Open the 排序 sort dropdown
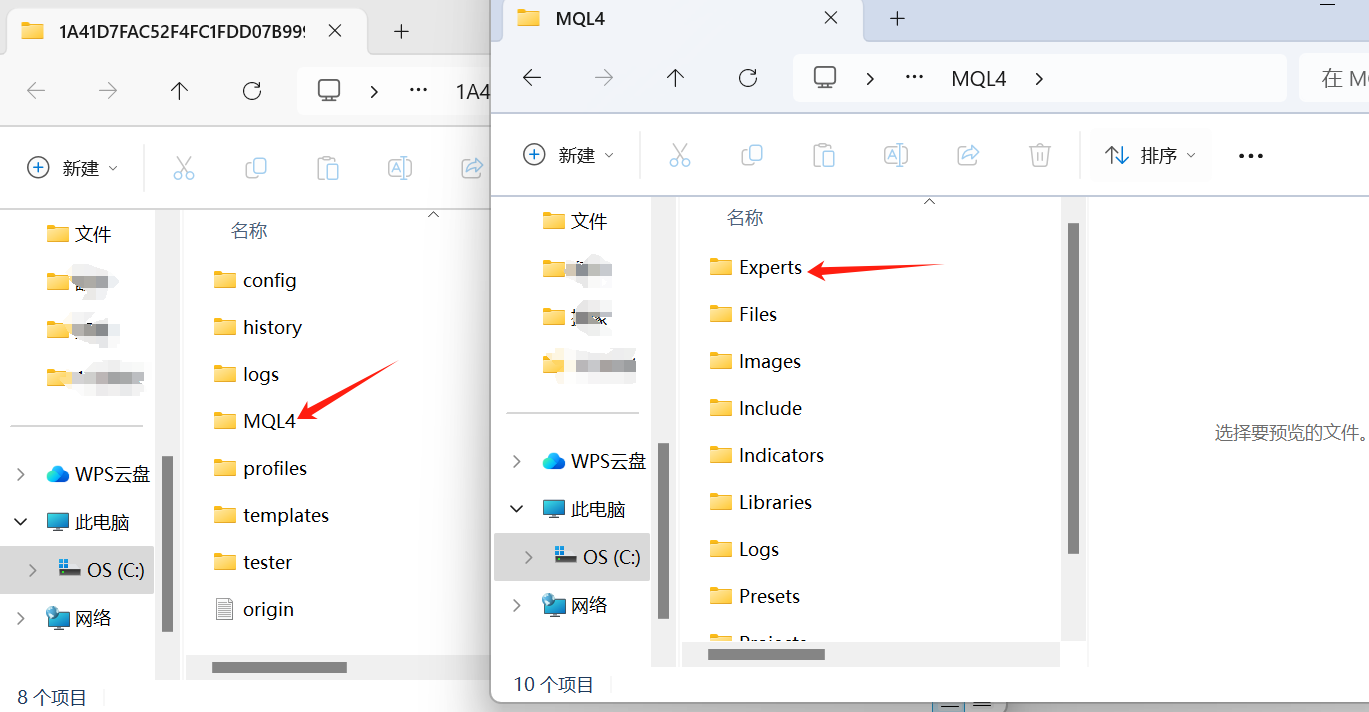Screen dimensions: 1369x712 point(1149,155)
